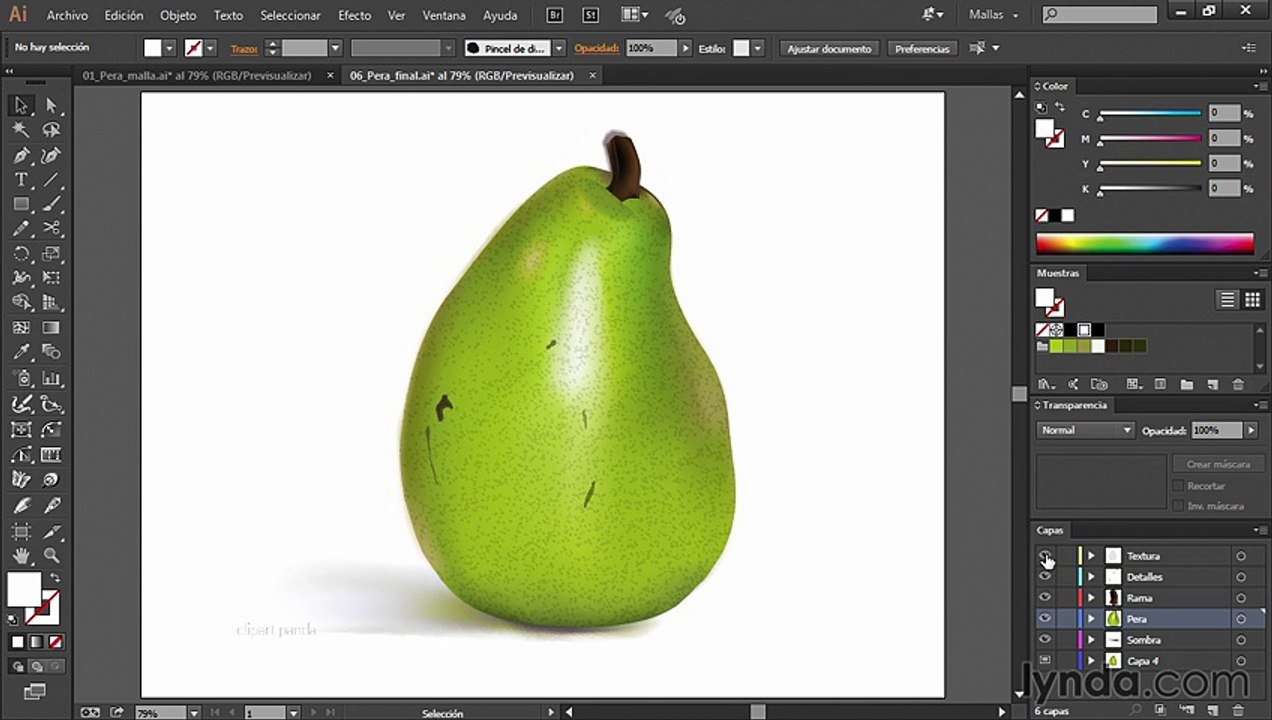The width and height of the screenshot is (1272, 720).
Task: Open the Transparencia opacity slider arrow
Action: pyautogui.click(x=1250, y=430)
